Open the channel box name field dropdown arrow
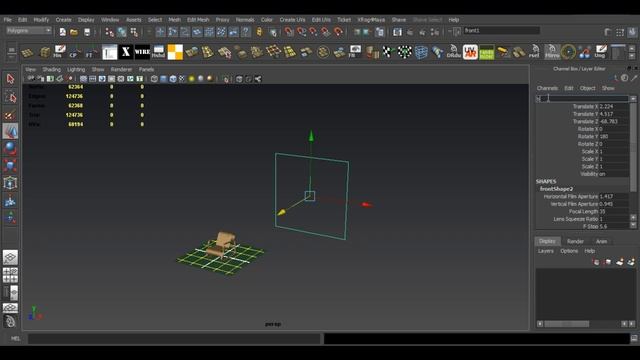The width and height of the screenshot is (640, 360). click(x=633, y=98)
